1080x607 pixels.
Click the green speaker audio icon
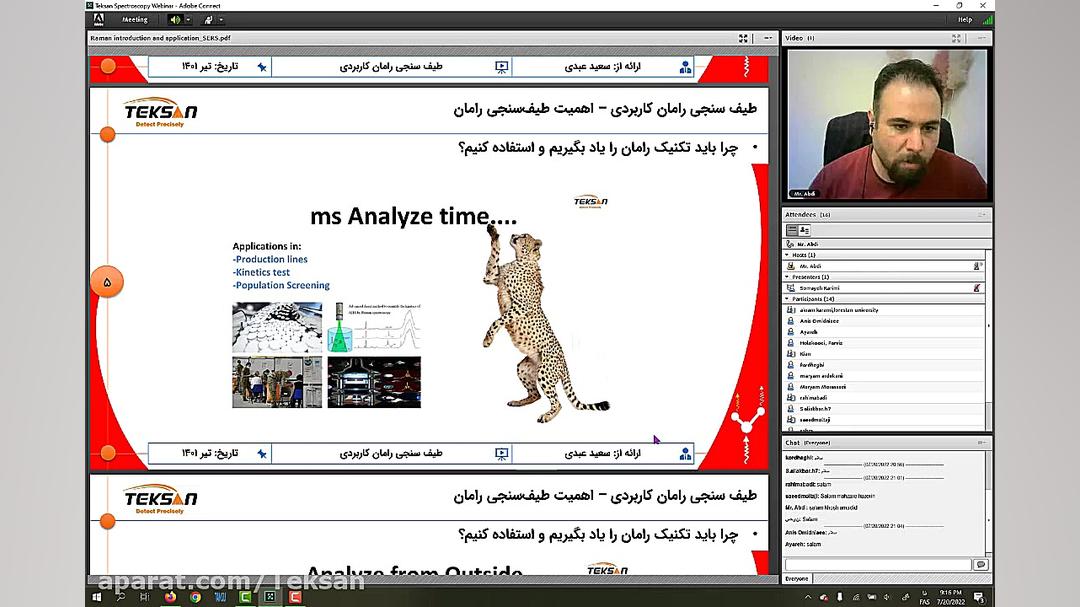tap(175, 19)
